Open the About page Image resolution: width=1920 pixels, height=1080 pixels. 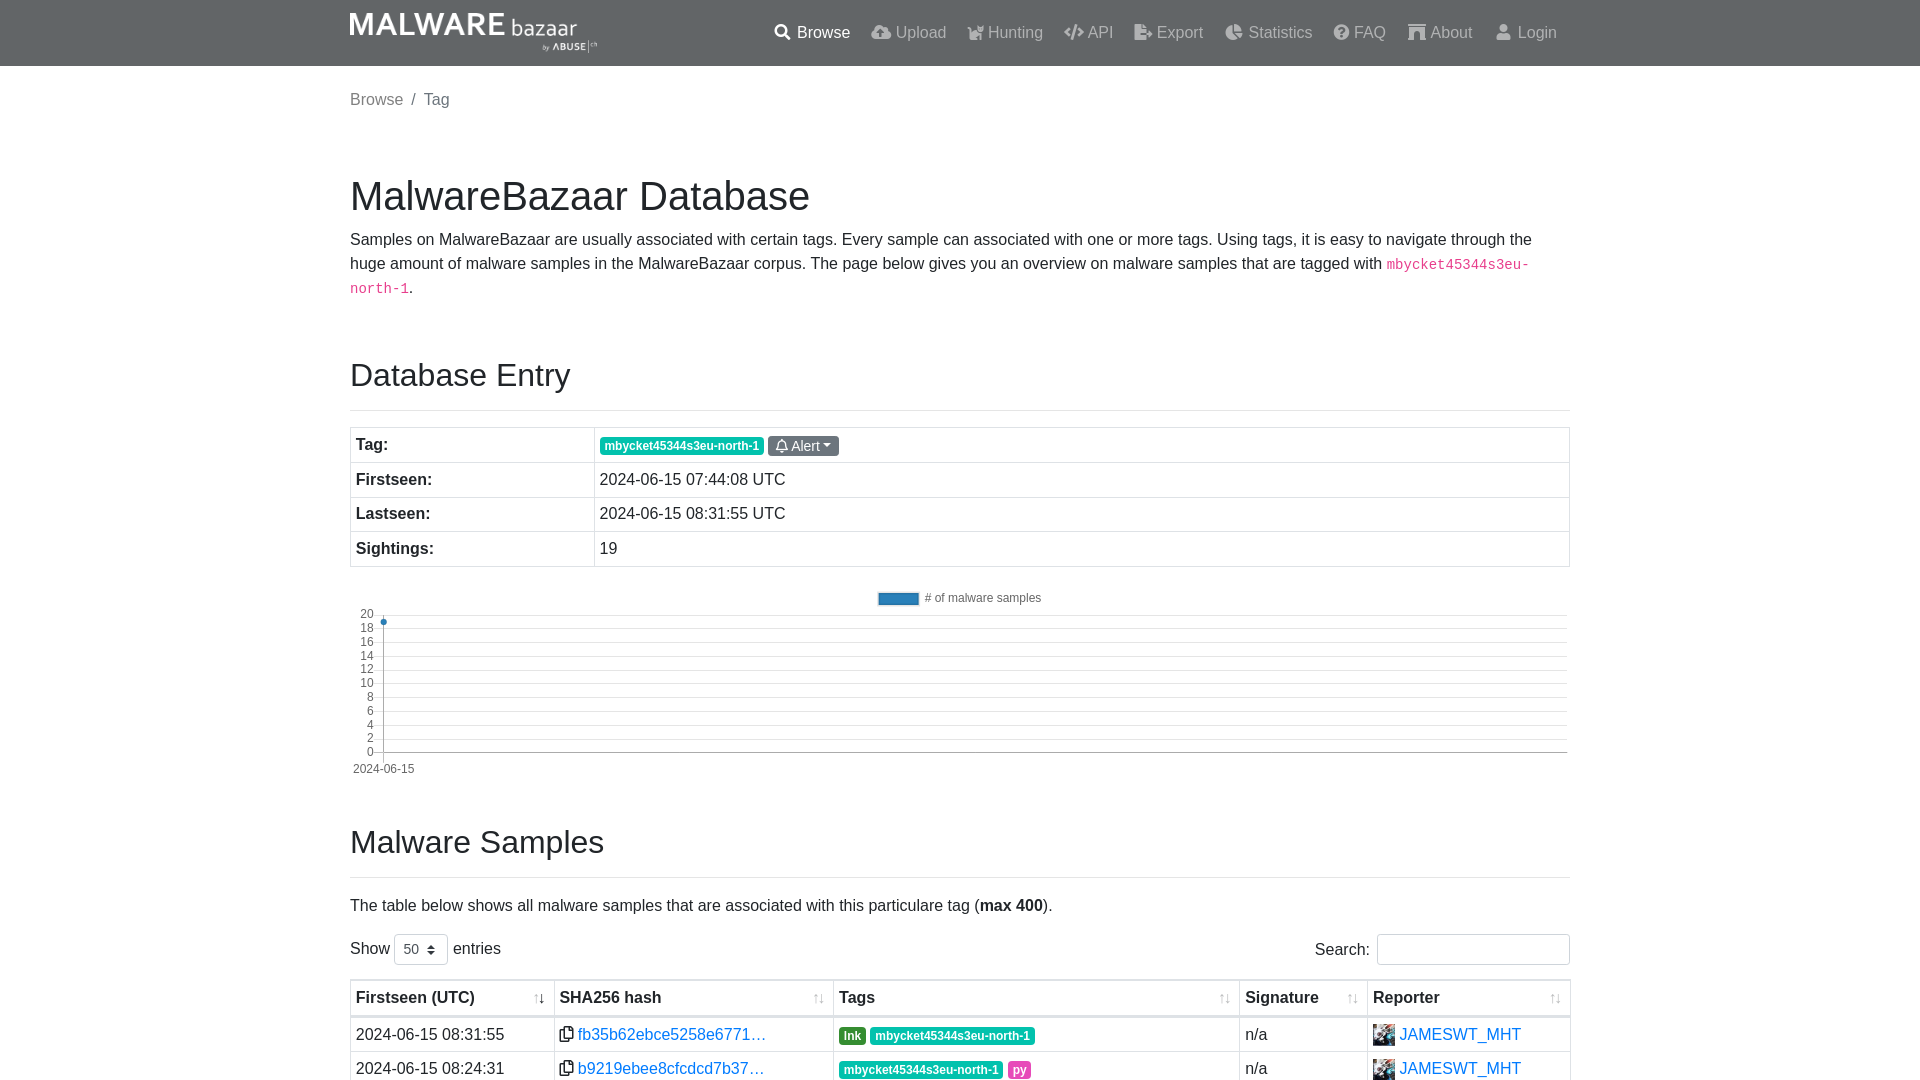pos(1440,33)
